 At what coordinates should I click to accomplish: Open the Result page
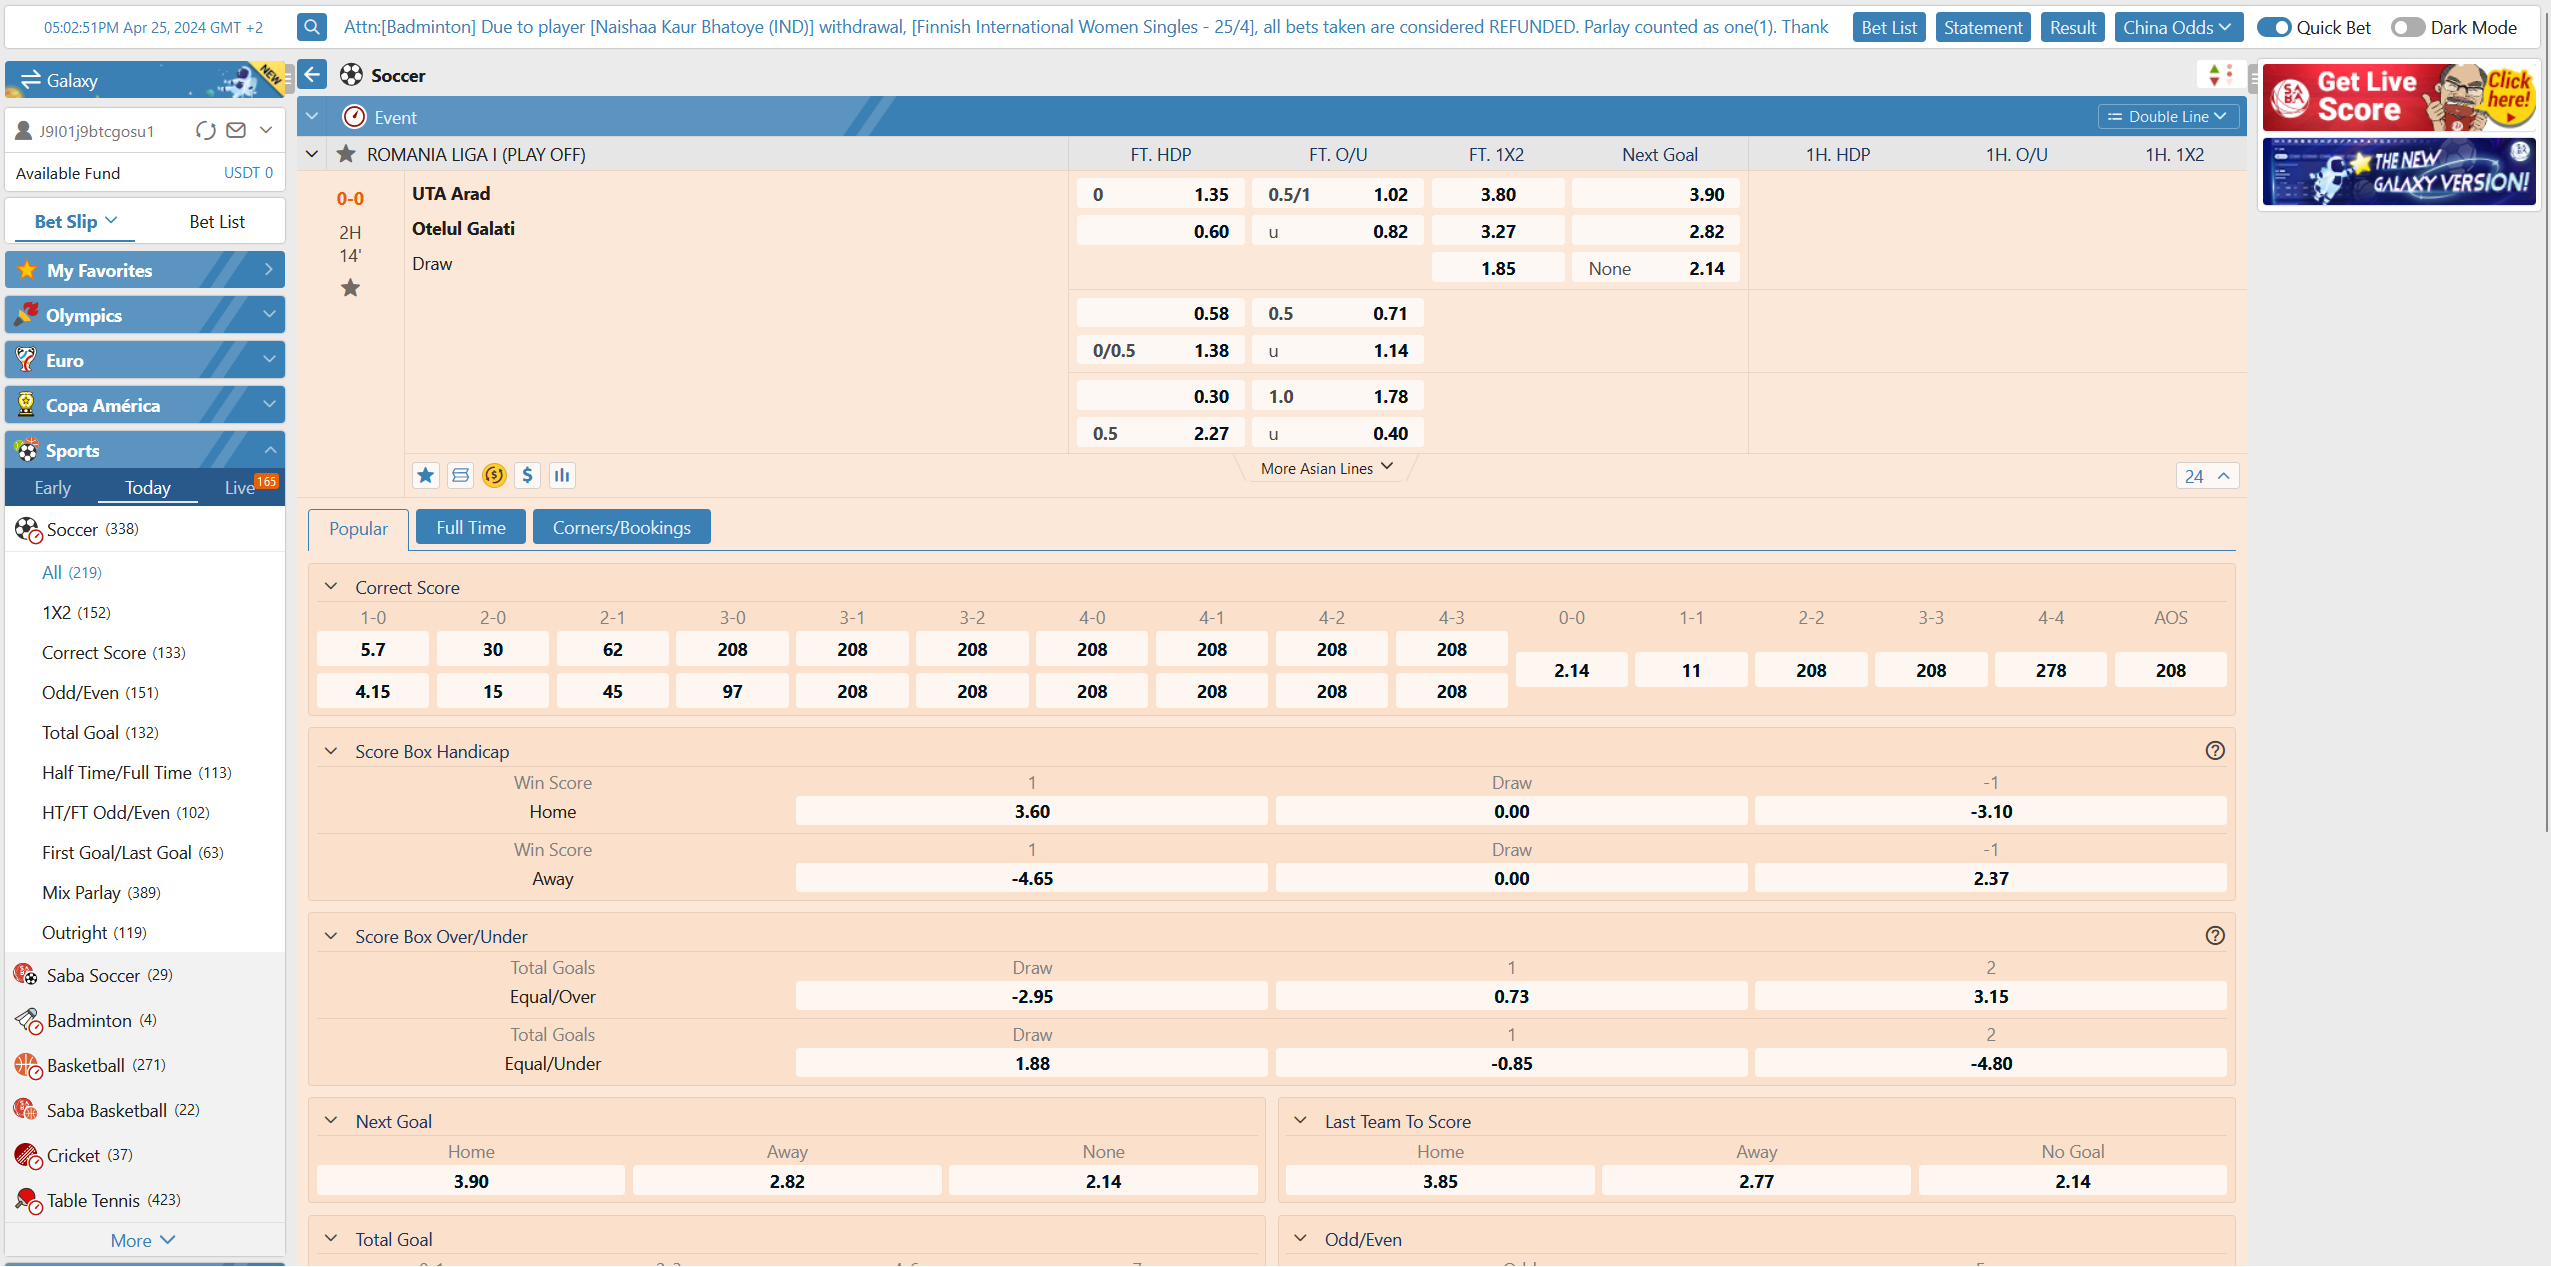coord(2073,27)
